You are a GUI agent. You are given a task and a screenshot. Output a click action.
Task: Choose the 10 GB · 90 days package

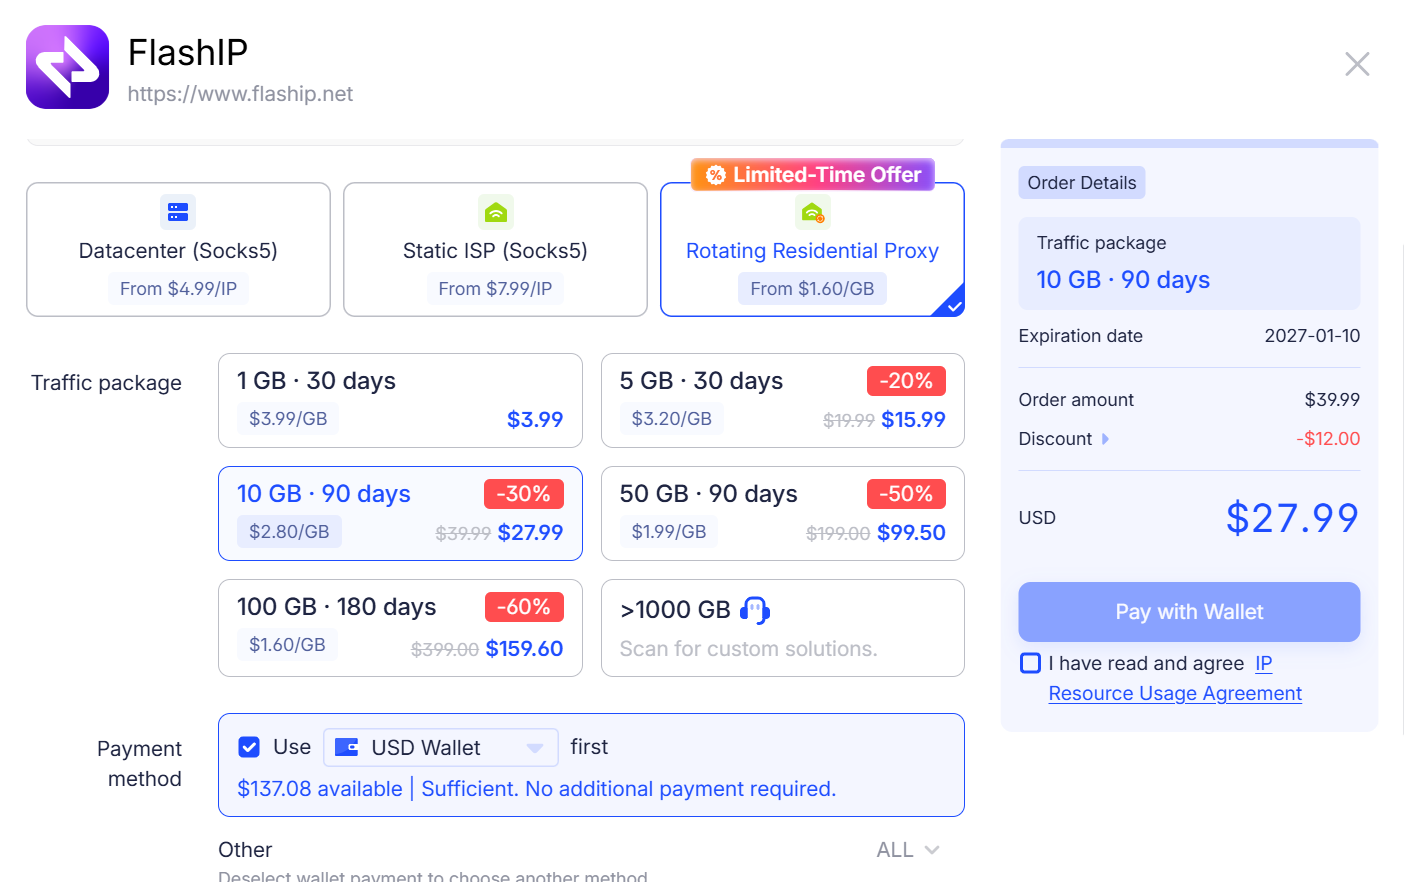pos(400,513)
